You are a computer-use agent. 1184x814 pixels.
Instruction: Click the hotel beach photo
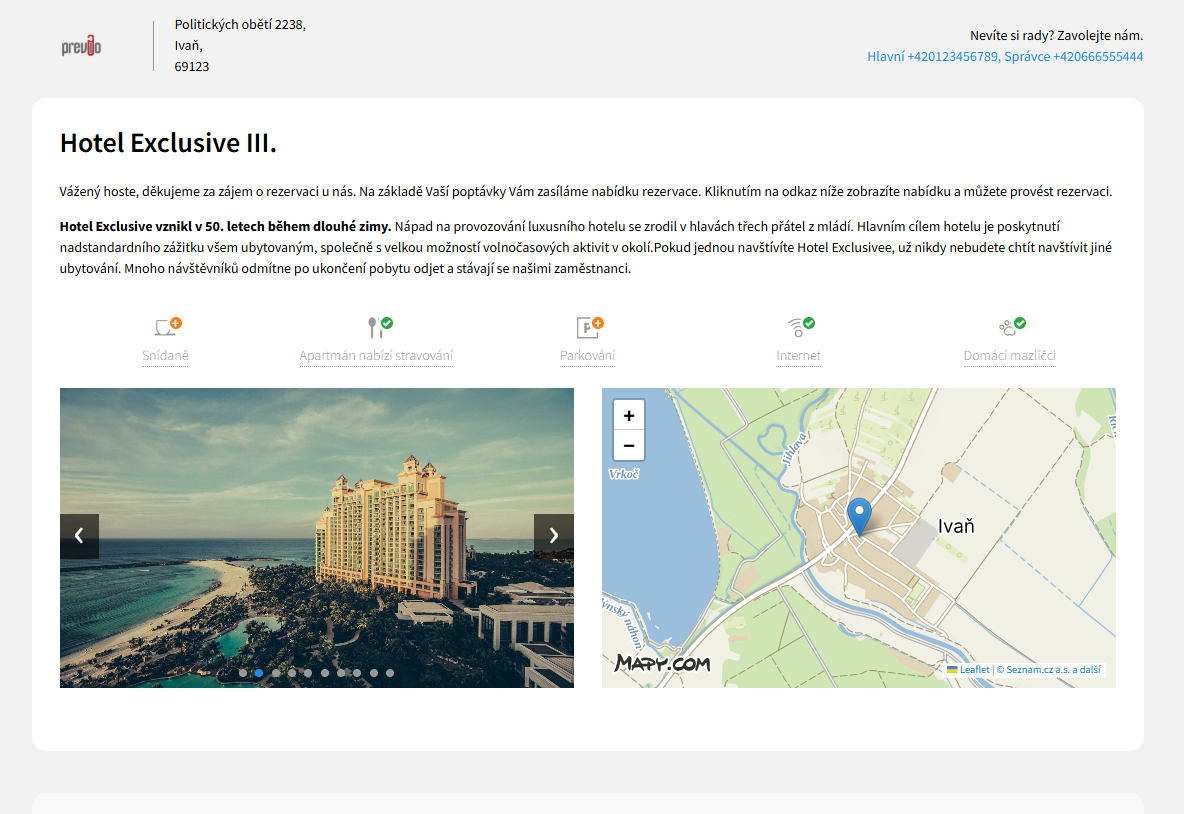pyautogui.click(x=316, y=538)
